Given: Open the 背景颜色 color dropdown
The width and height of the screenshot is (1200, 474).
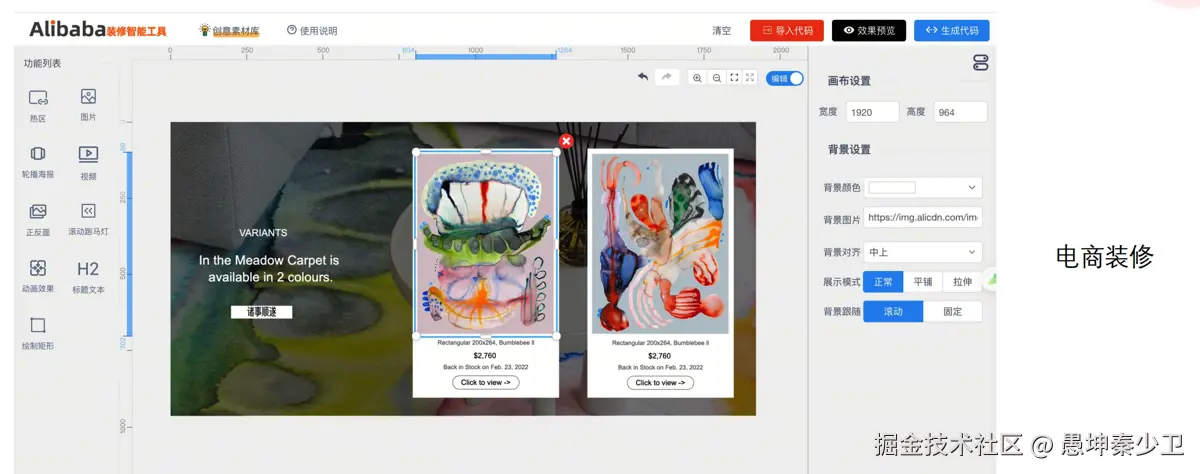Looking at the screenshot, I should (923, 187).
